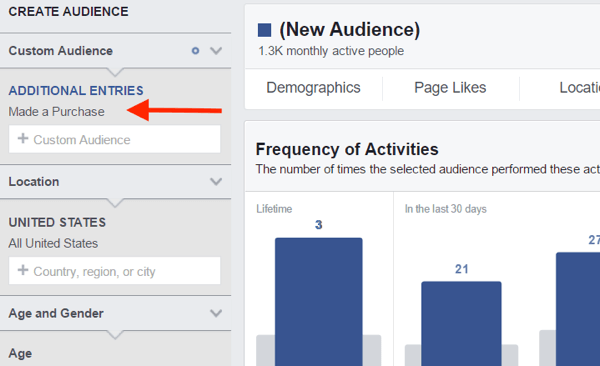This screenshot has height=366, width=600.
Task: Click the Age label in sidebar
Action: tap(20, 353)
